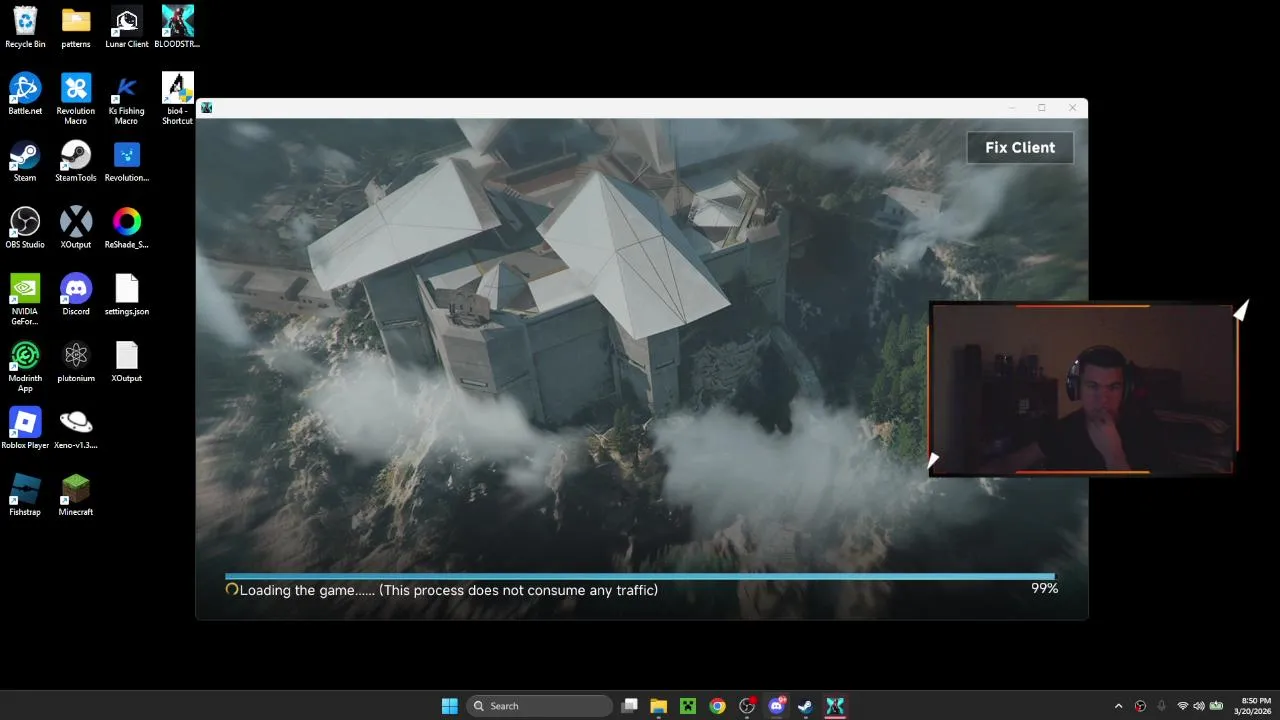Select the BLOODSTR... desktop shortcut
The image size is (1280, 720).
pos(177,27)
